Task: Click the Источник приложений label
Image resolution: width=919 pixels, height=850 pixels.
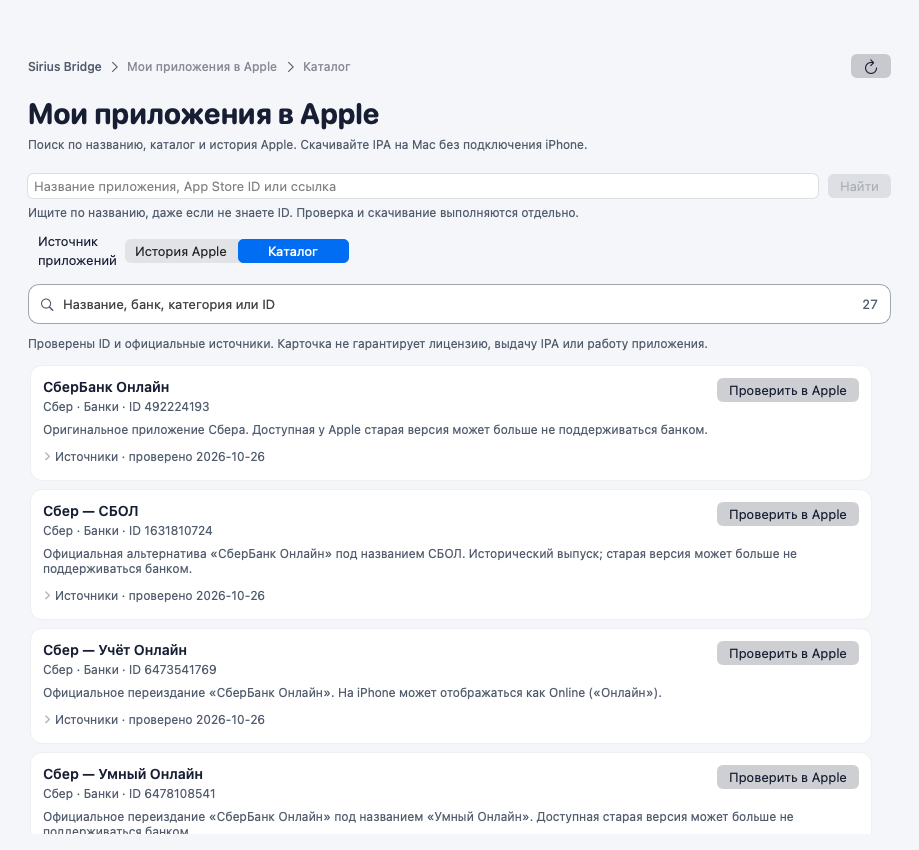Action: coord(77,251)
